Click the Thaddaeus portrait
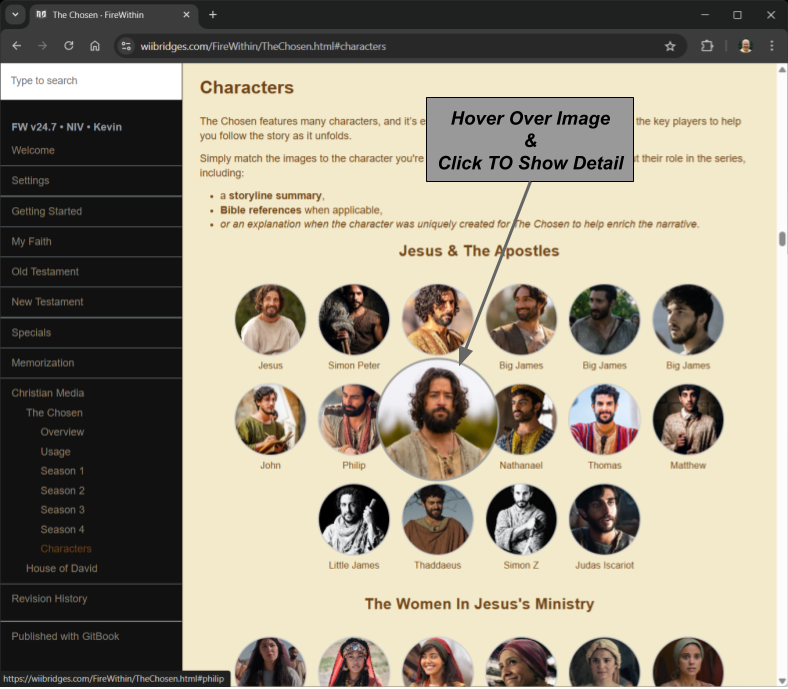Viewport: 788px width, 689px height. 437,520
